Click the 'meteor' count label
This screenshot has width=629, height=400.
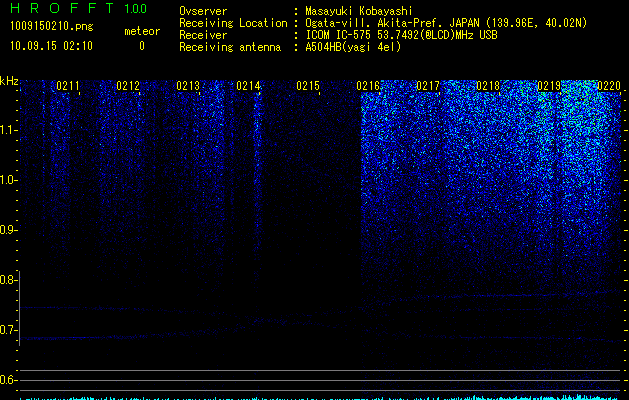coord(142,31)
